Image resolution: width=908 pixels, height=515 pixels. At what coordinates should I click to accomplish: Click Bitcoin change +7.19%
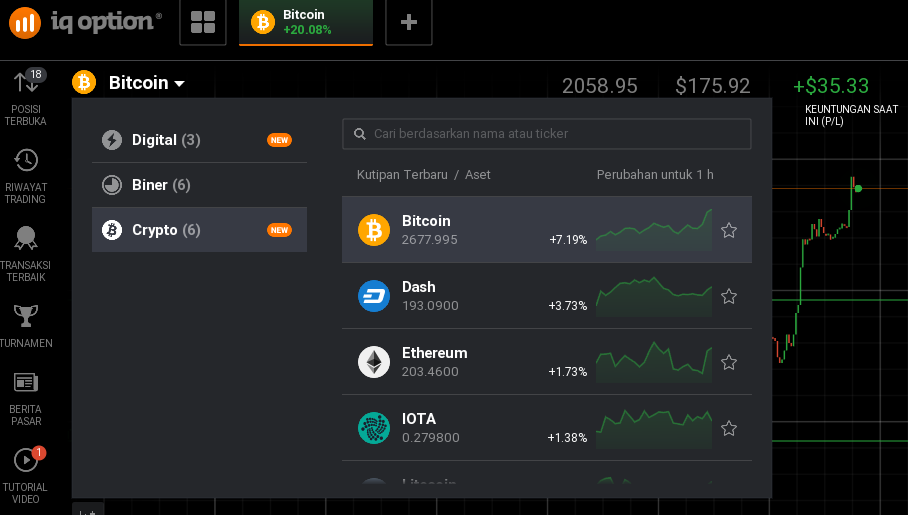pos(568,240)
